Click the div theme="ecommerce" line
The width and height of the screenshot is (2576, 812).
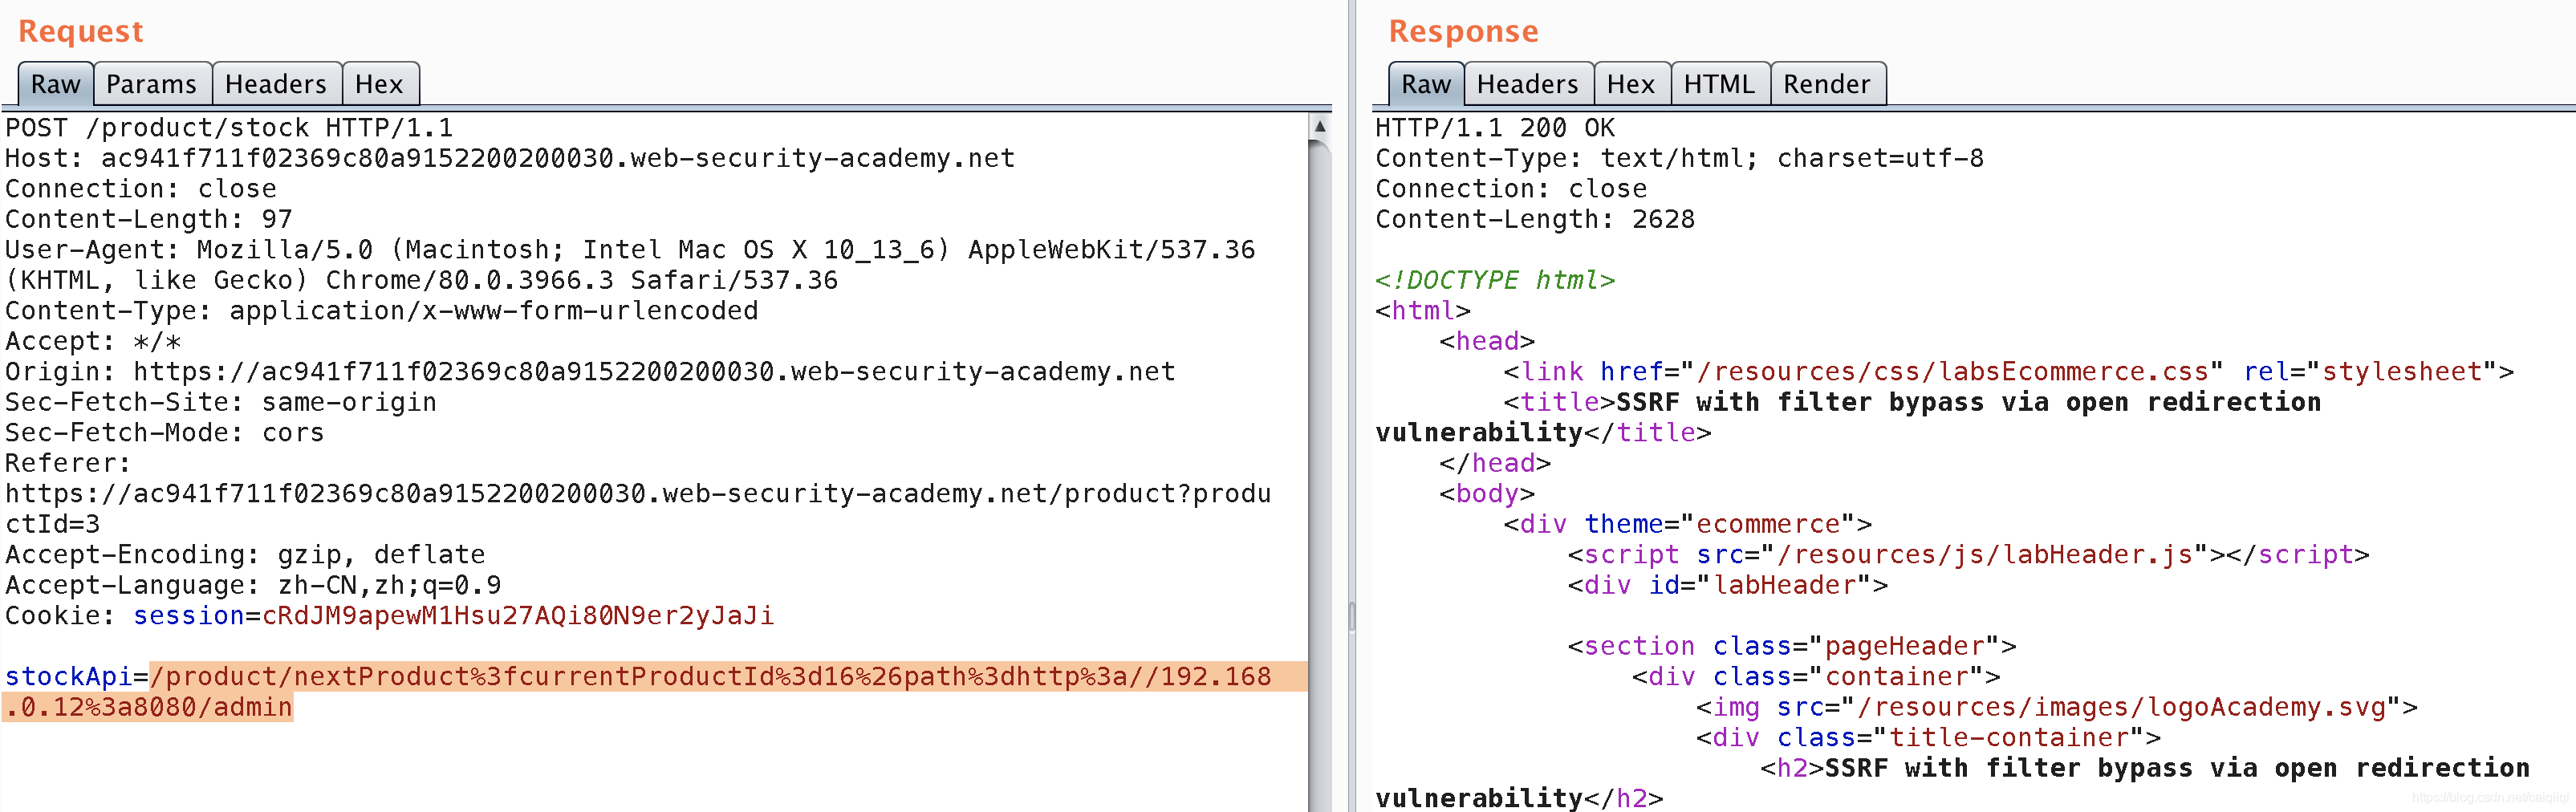point(1687,524)
